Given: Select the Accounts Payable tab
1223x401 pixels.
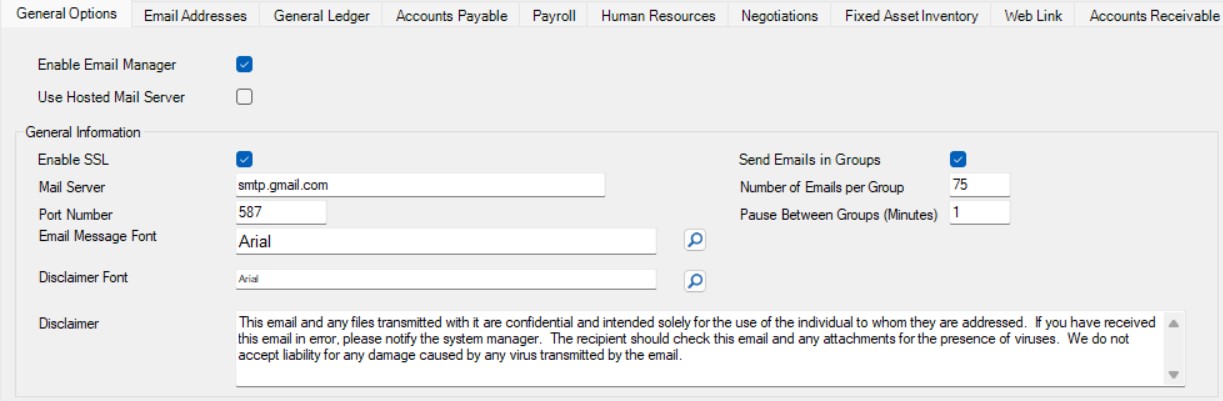Looking at the screenshot, I should tap(451, 16).
